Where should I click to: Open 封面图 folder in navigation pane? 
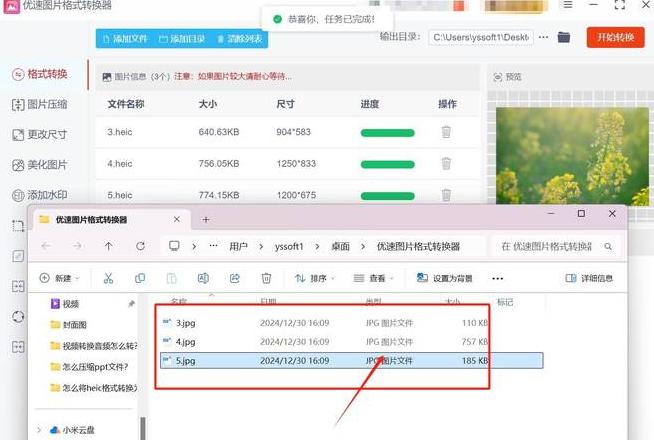click(68, 324)
